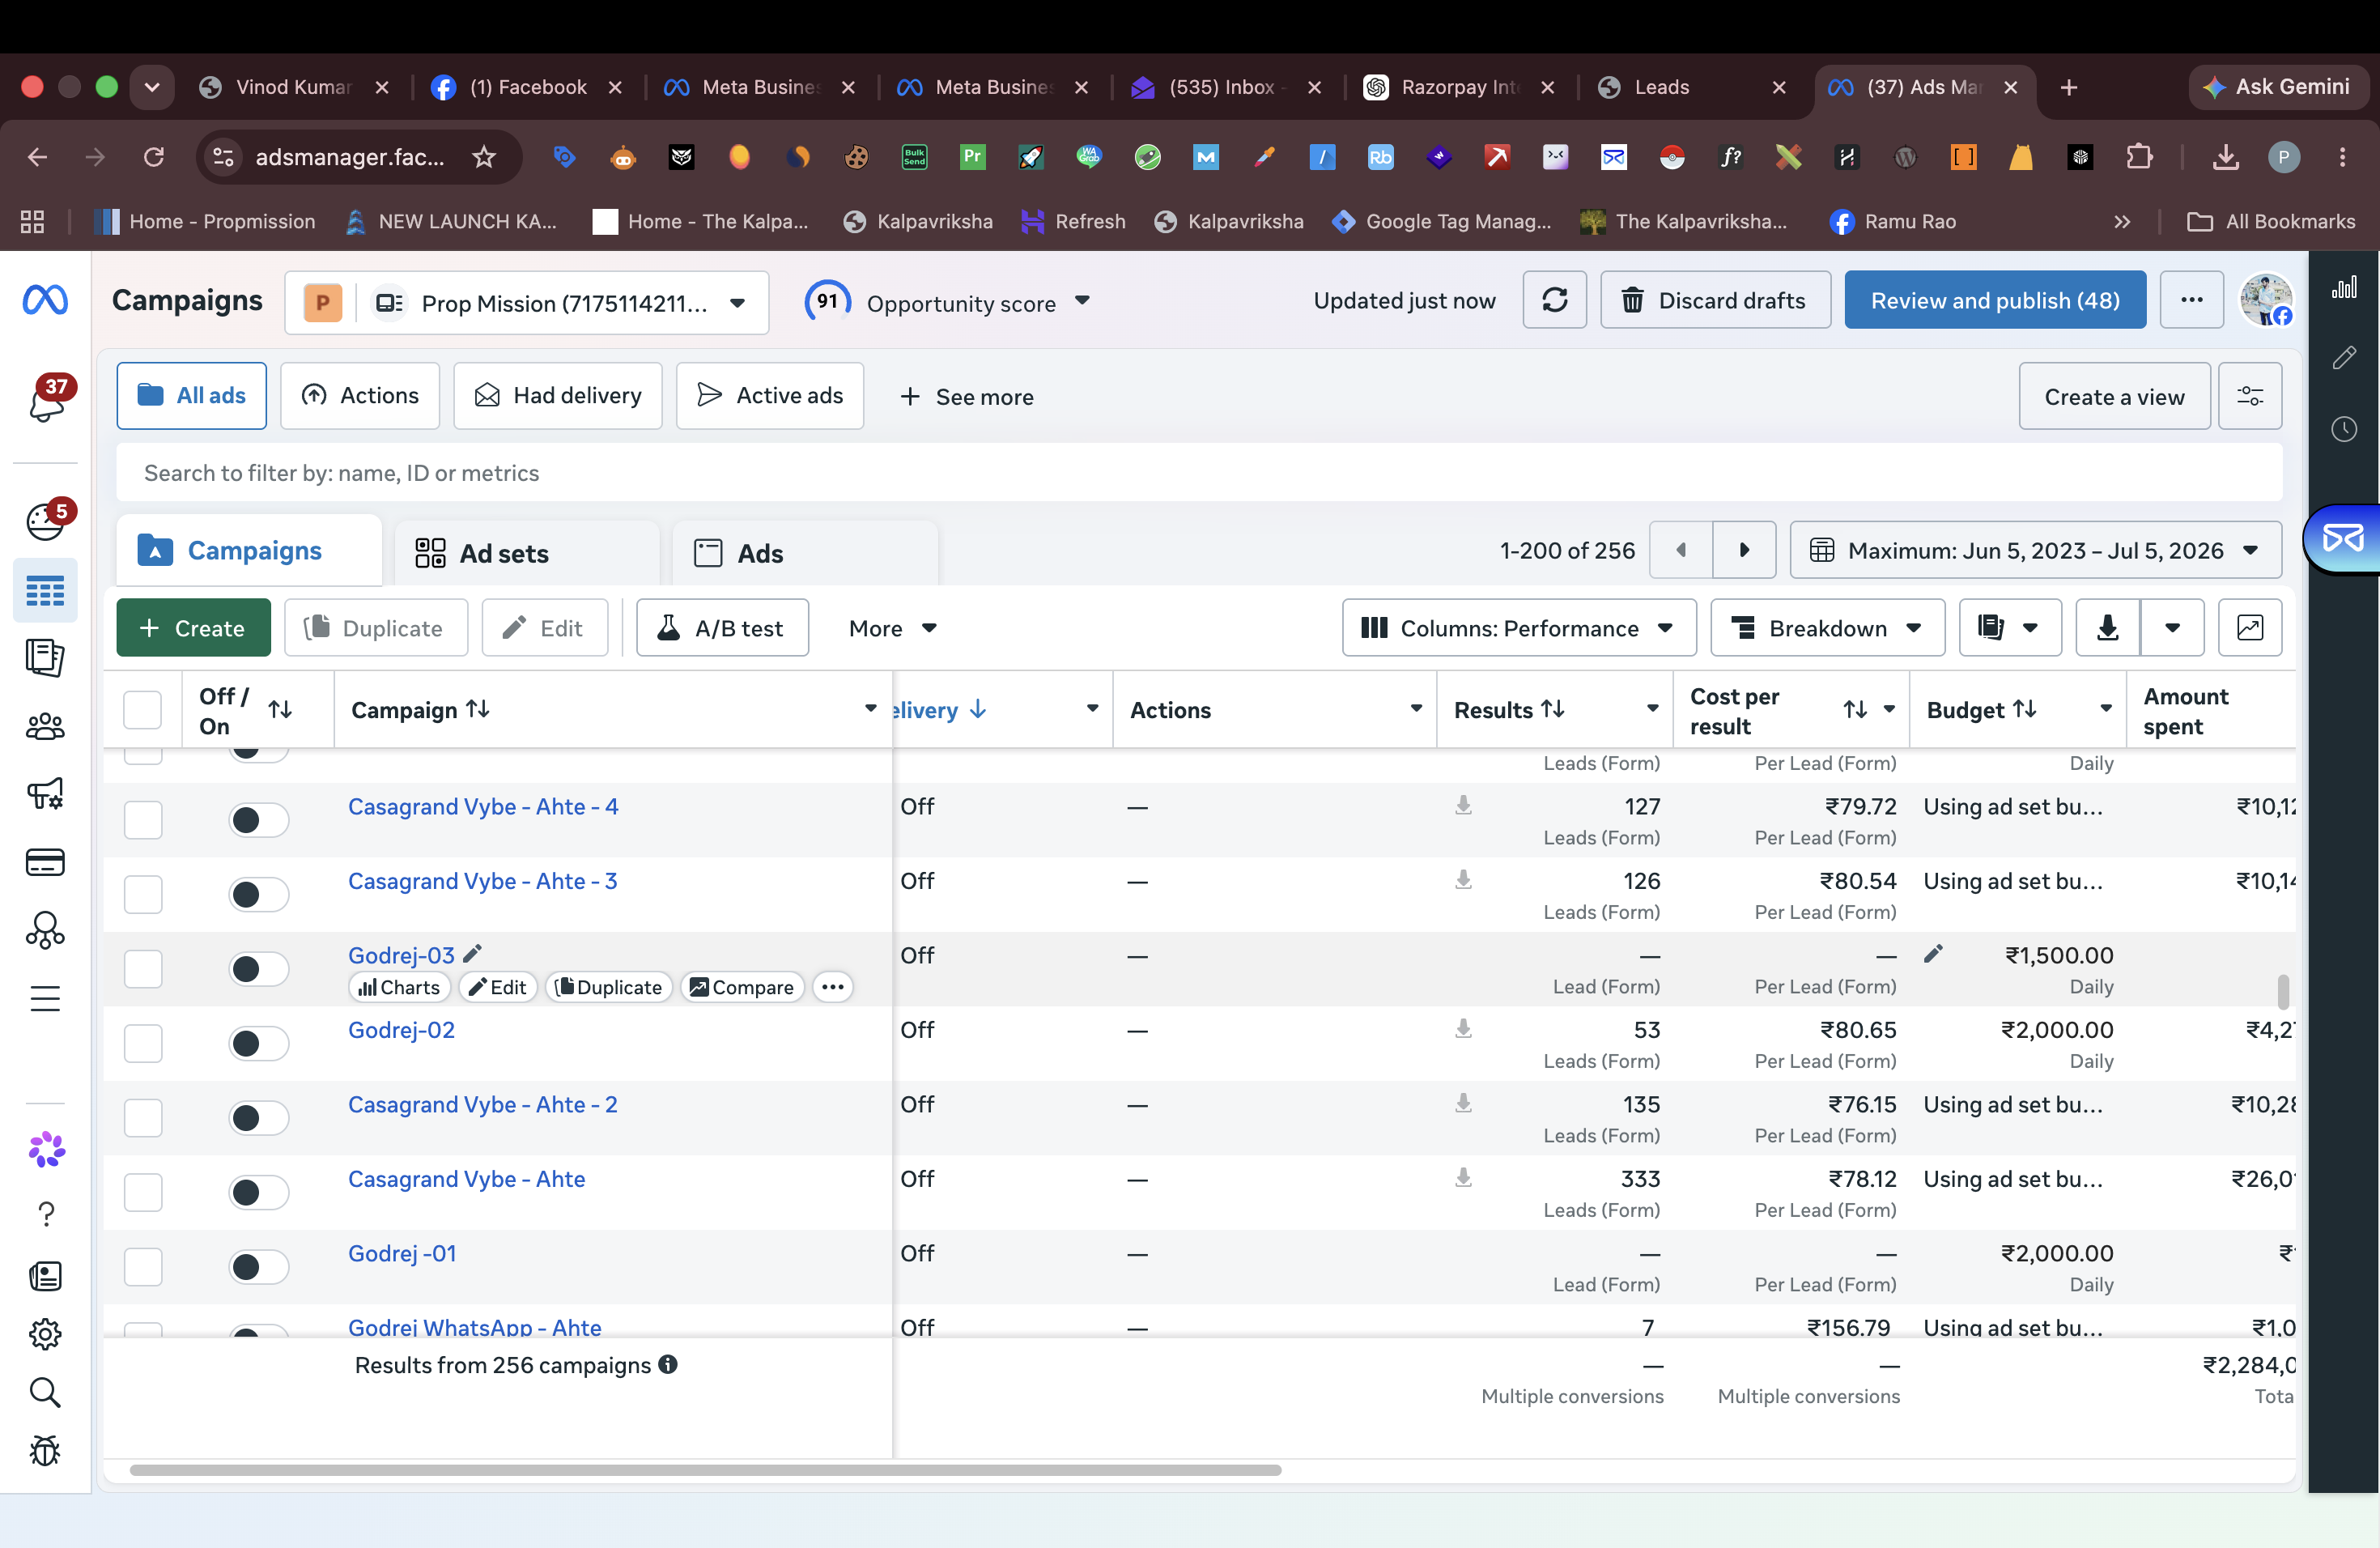Open the Columns: Performance dropdown

tap(1518, 628)
